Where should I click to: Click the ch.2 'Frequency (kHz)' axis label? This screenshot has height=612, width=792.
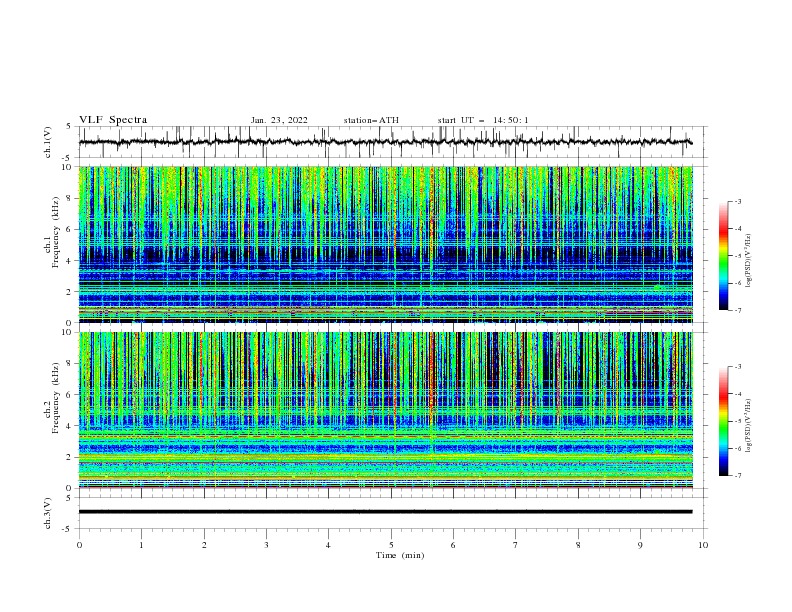click(56, 398)
